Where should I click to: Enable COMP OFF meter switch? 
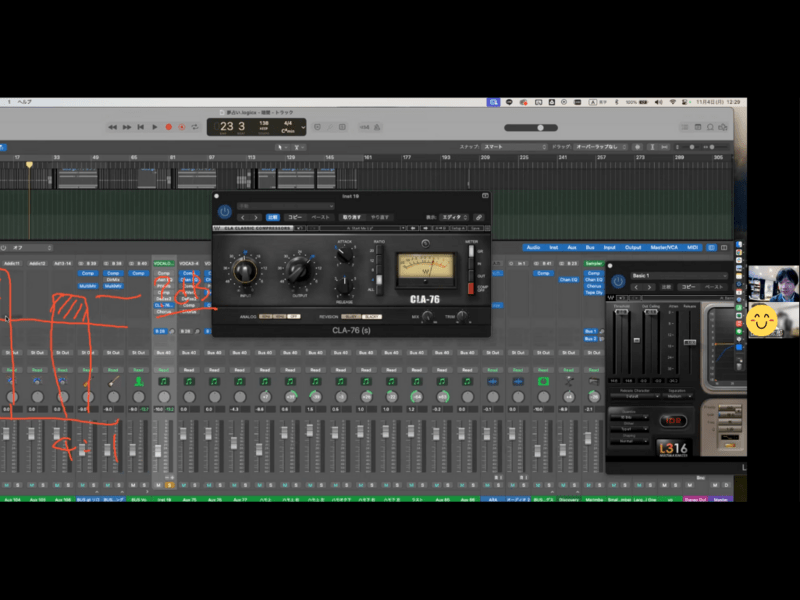coord(472,288)
